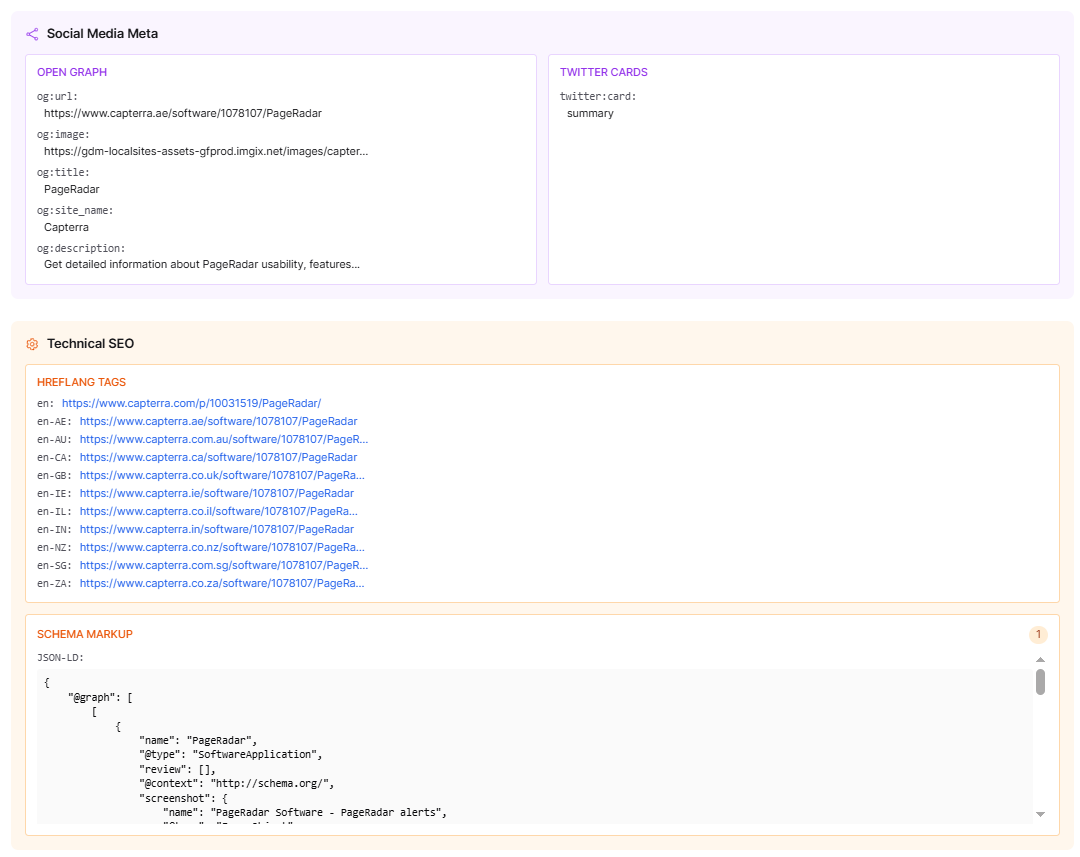Viewport: 1080px width, 857px height.
Task: Open the en hreflang capterra.com link
Action: [191, 403]
